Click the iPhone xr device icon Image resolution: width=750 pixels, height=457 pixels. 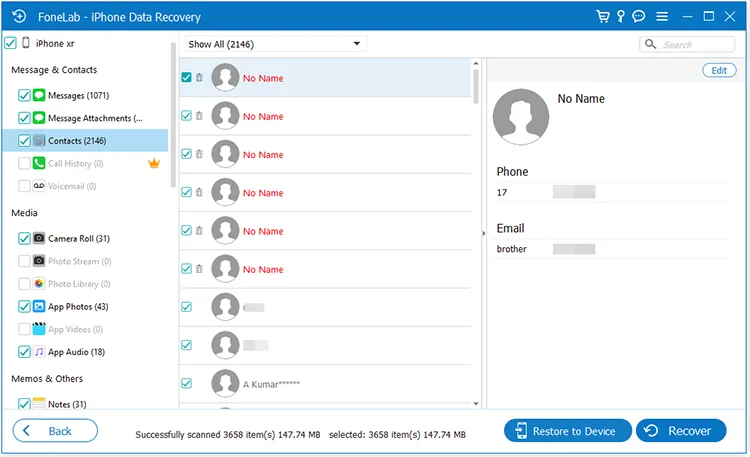[x=26, y=43]
